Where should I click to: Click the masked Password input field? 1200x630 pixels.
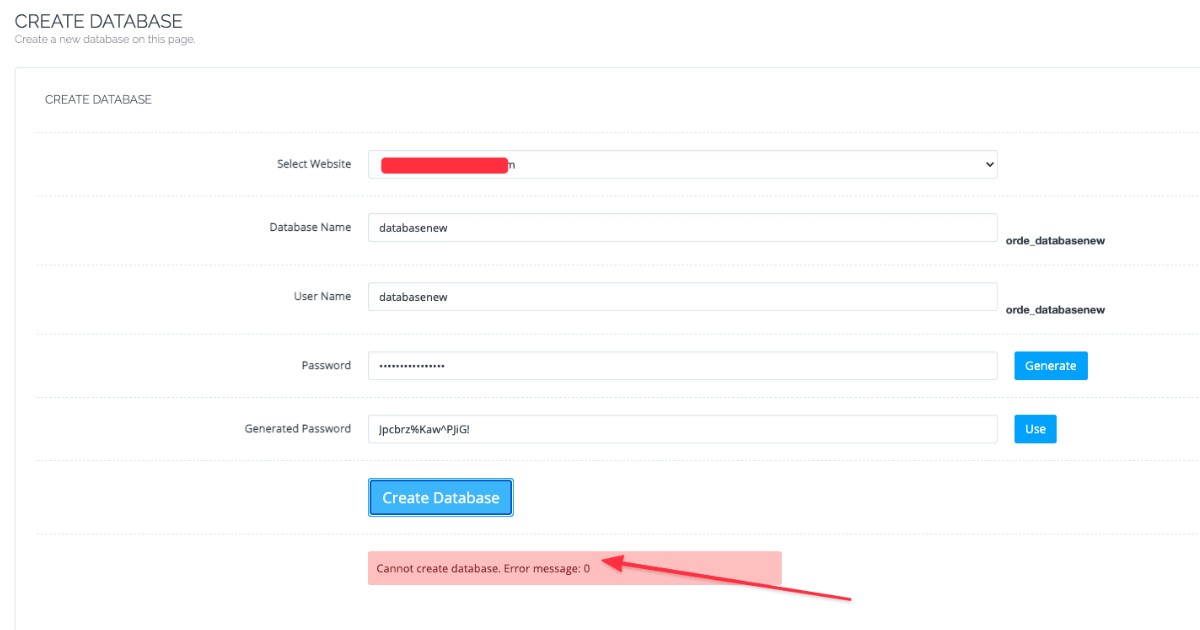pyautogui.click(x=683, y=365)
